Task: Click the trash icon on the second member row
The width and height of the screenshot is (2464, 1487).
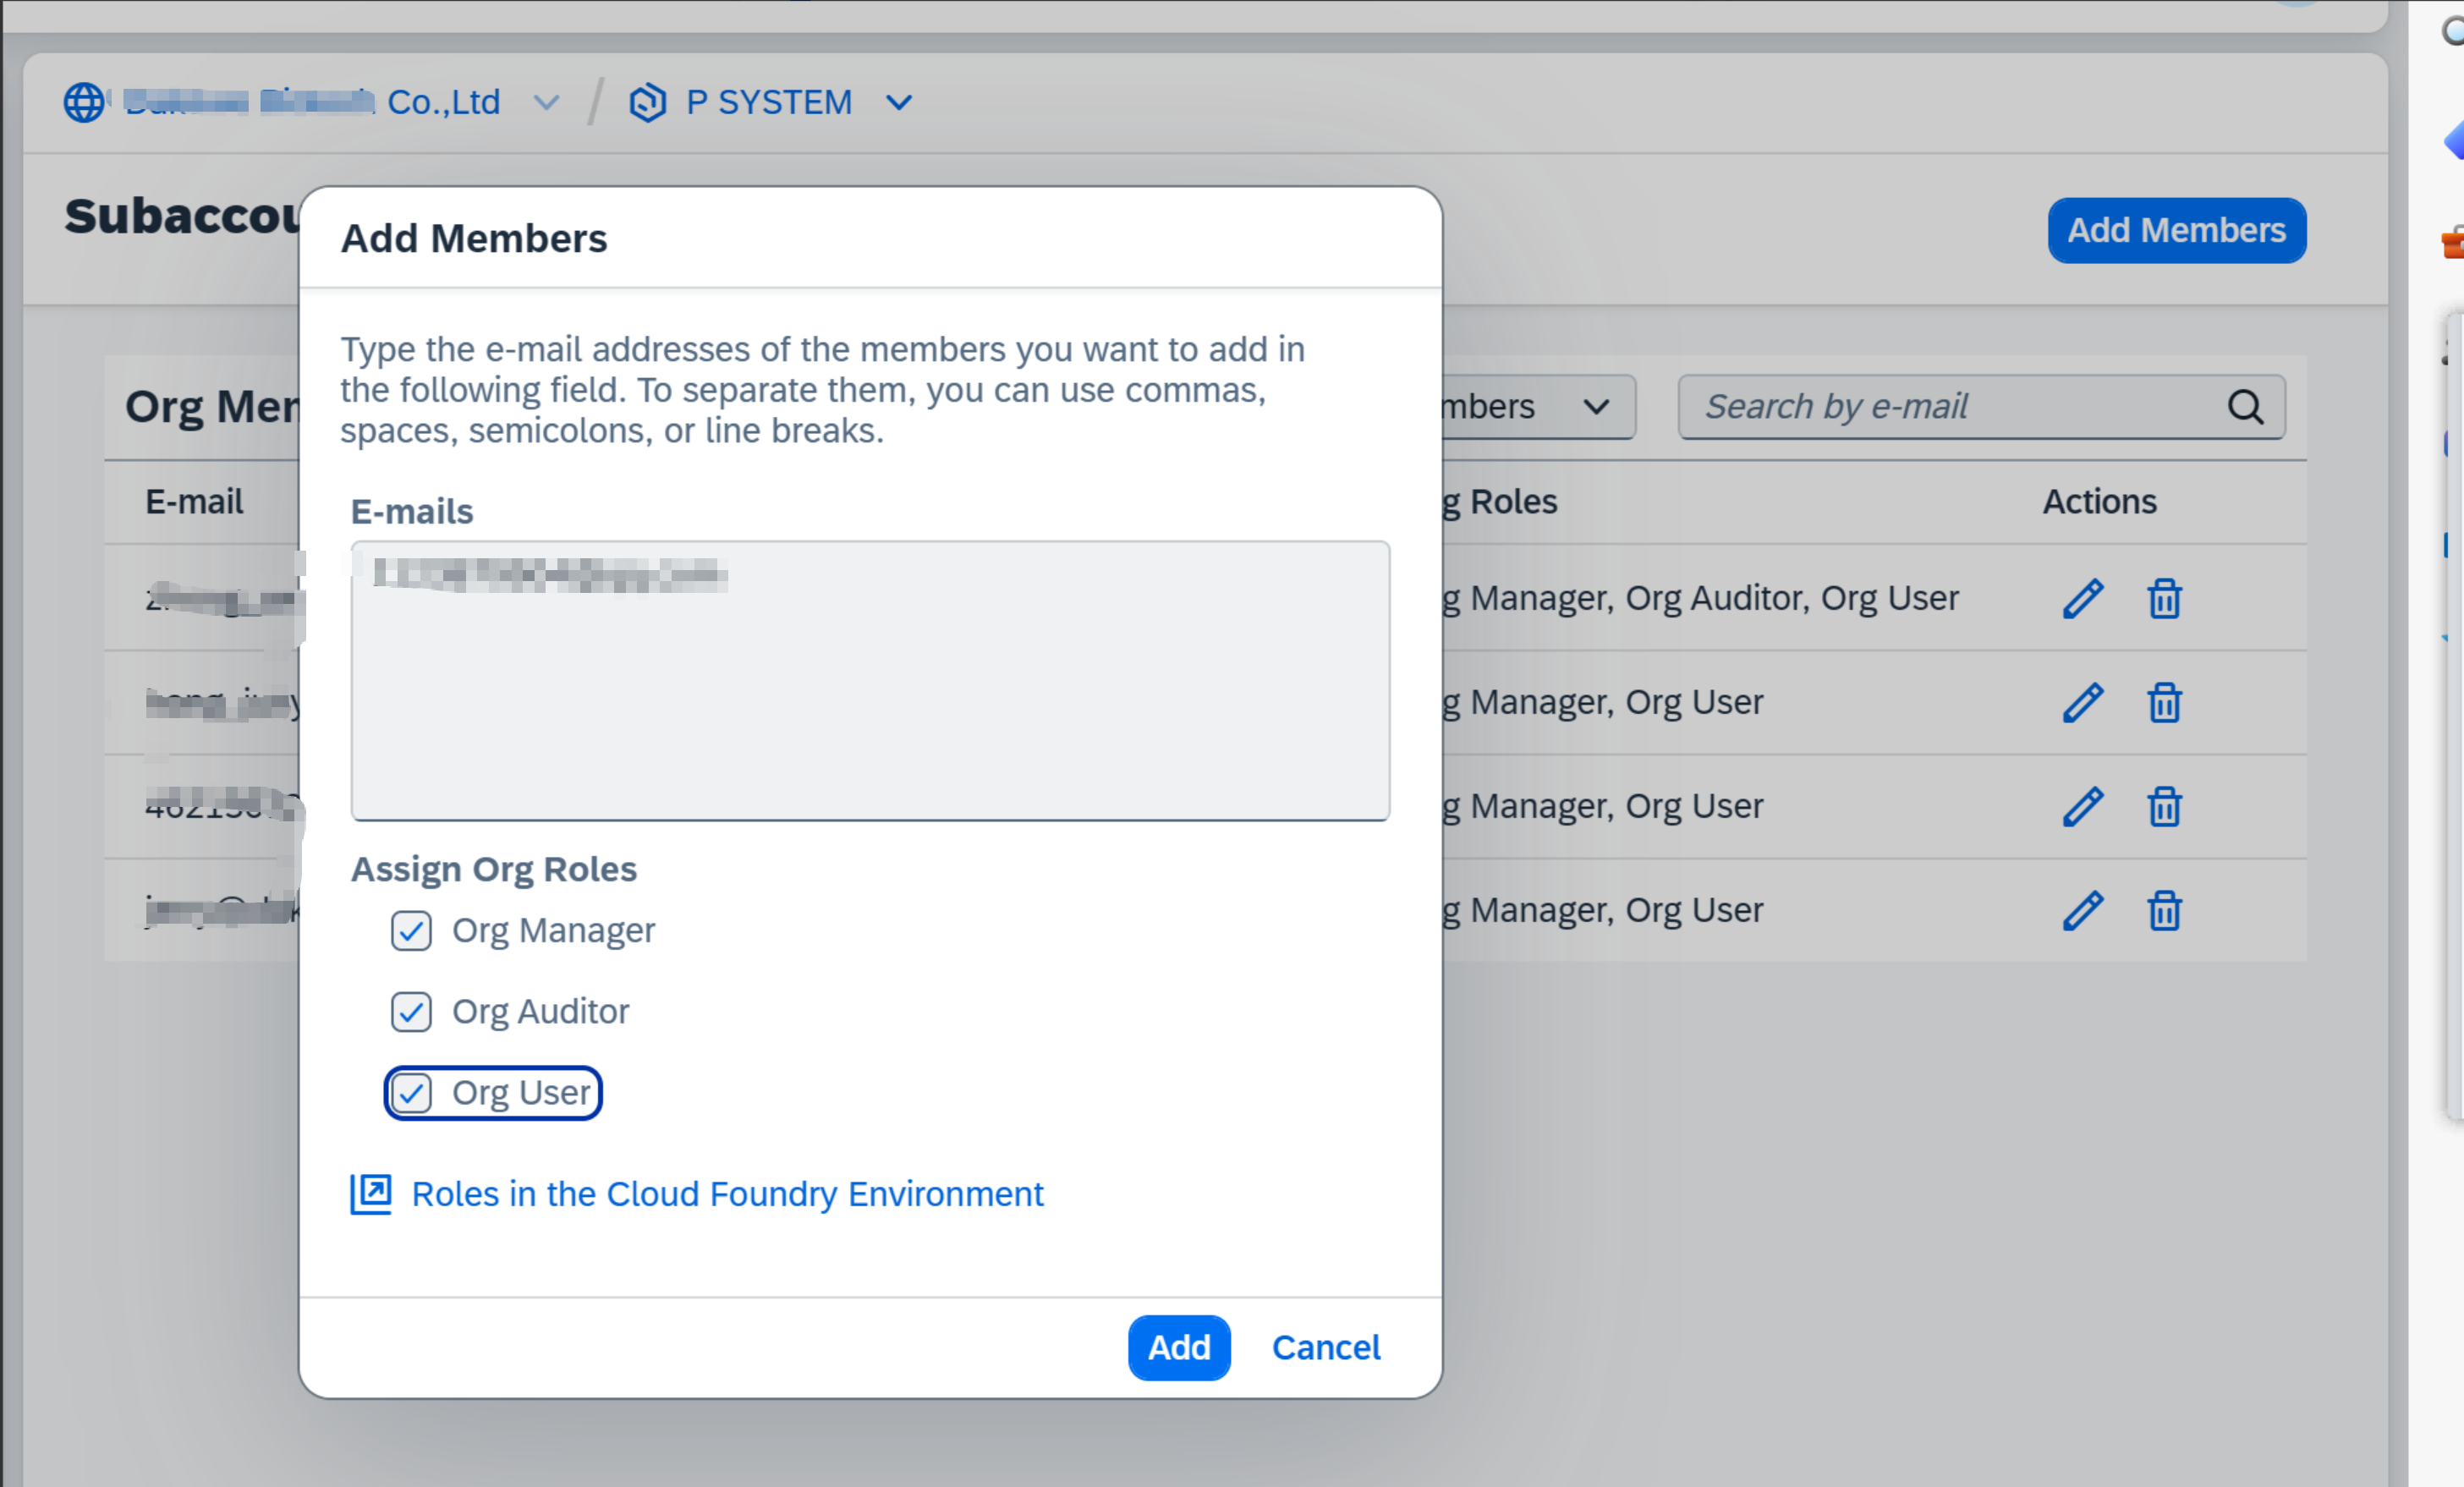Action: click(2165, 701)
